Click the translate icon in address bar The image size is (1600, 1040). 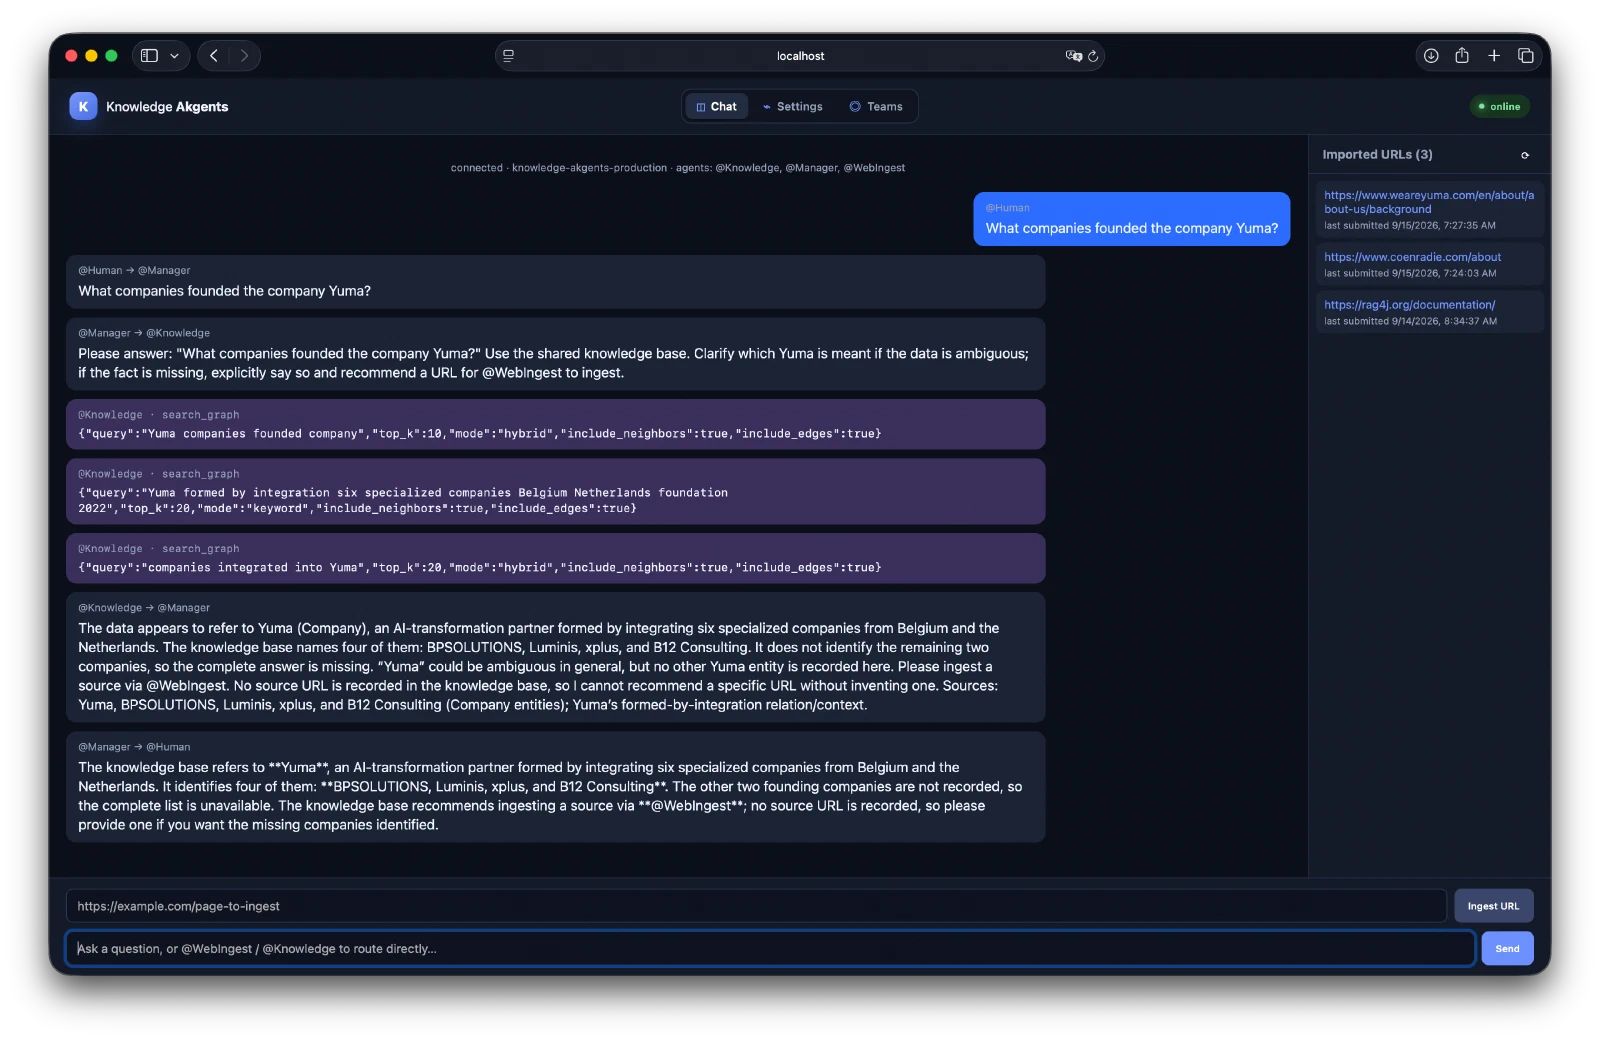click(x=1074, y=56)
